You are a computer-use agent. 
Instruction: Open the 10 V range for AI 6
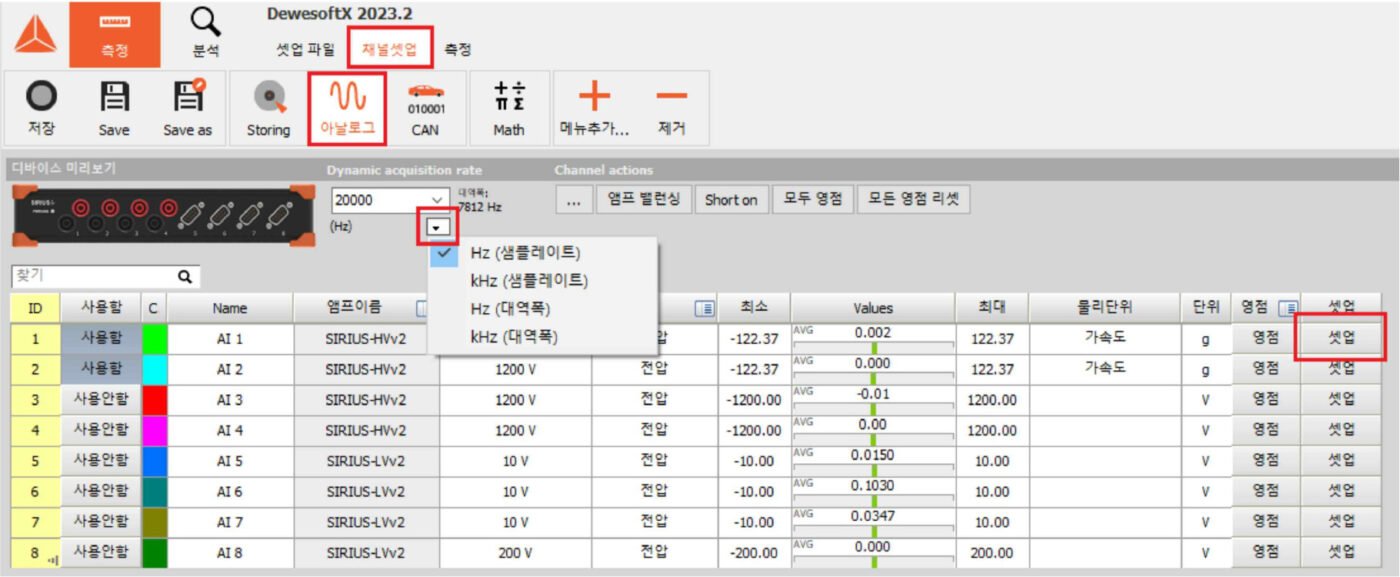[x=515, y=491]
